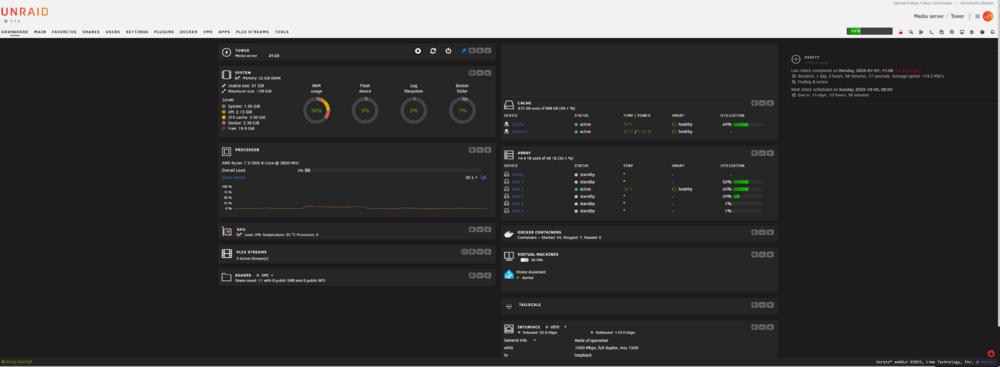Click the Flash device 3% gauge
The width and height of the screenshot is (1000, 367).
[365, 110]
